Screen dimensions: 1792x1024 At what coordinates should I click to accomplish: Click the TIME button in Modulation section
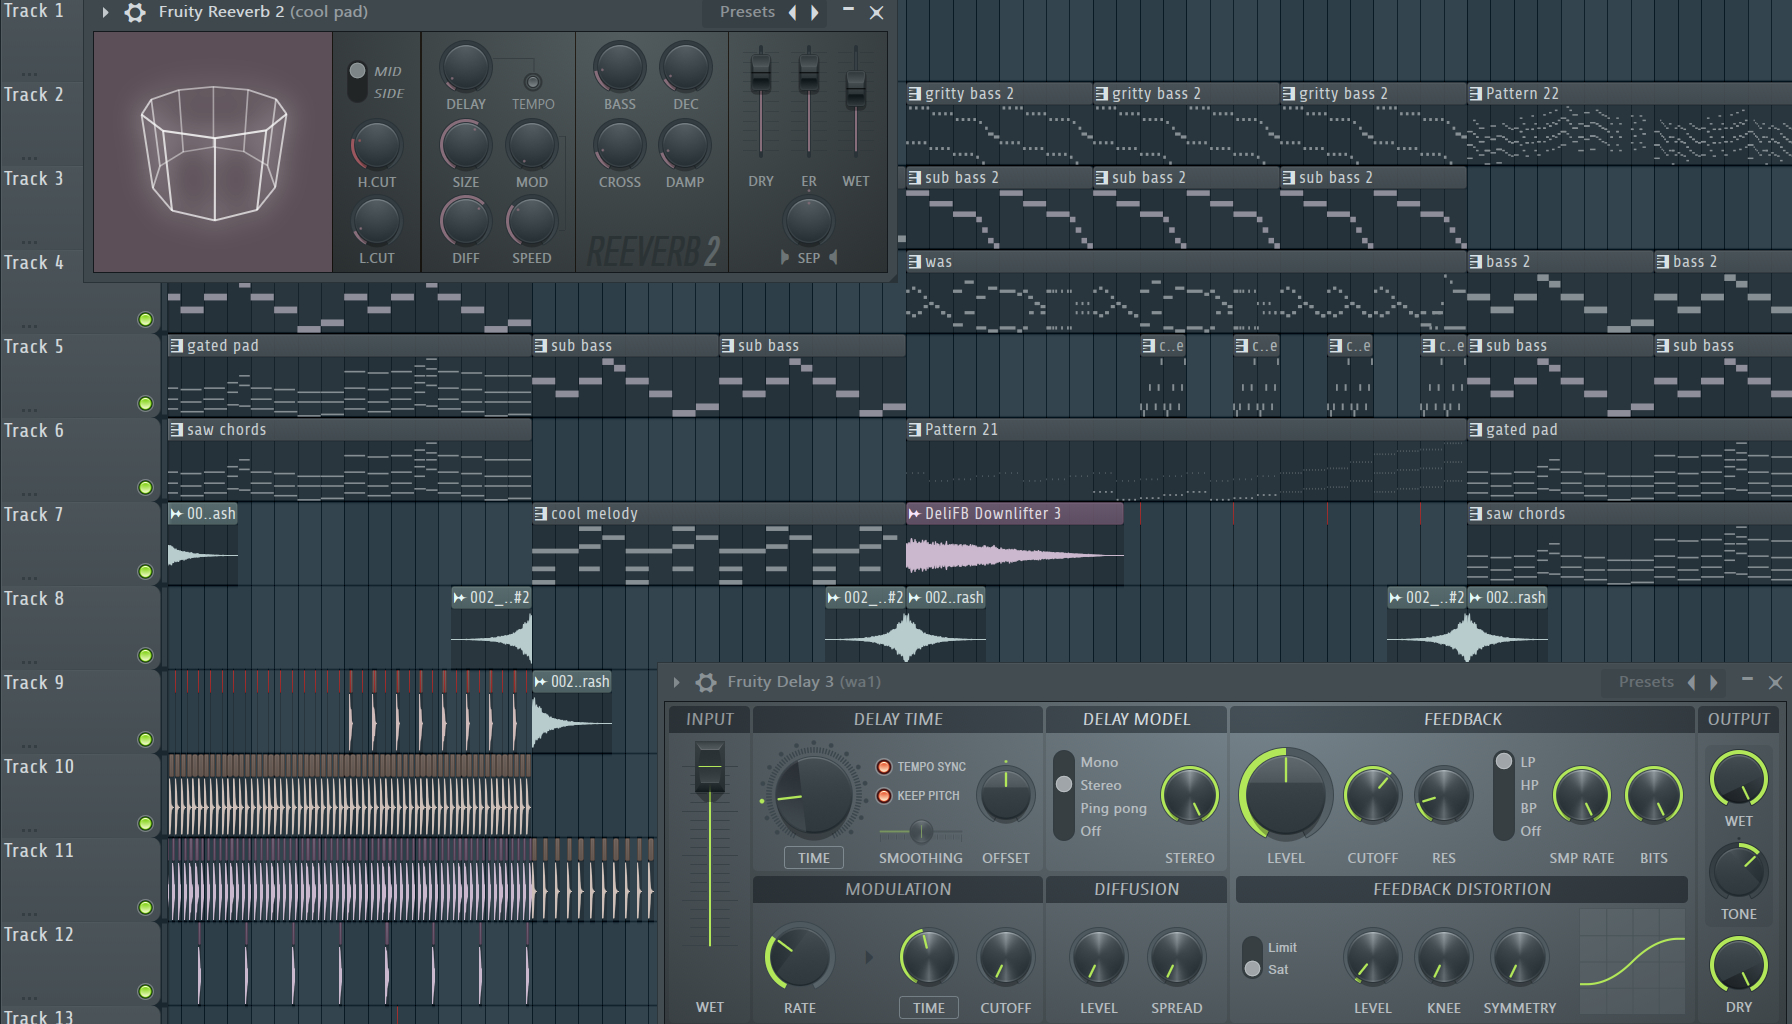pyautogui.click(x=928, y=1008)
